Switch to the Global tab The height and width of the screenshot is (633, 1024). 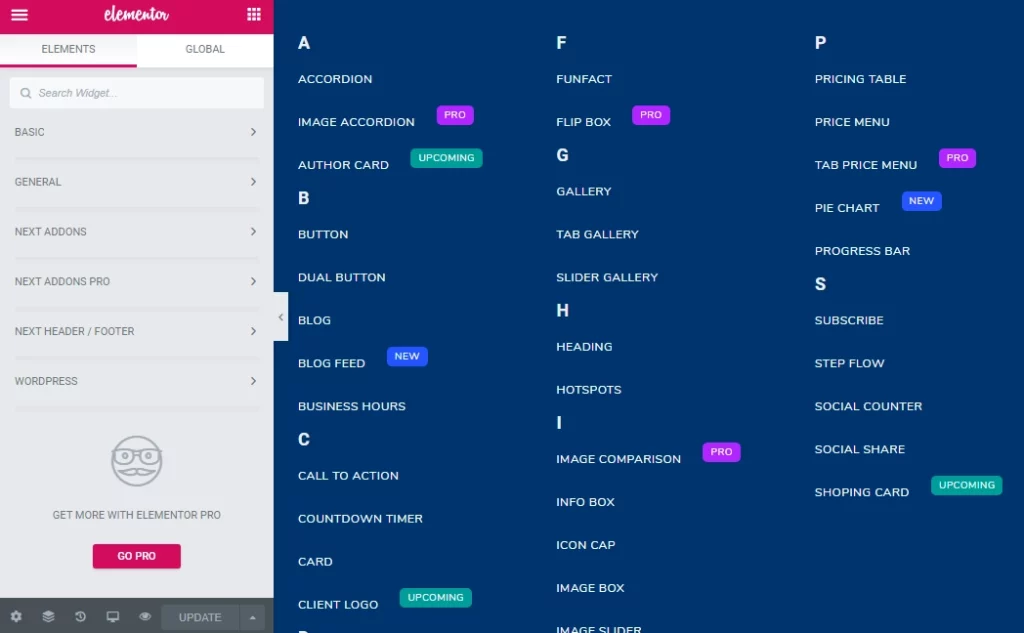coord(204,48)
